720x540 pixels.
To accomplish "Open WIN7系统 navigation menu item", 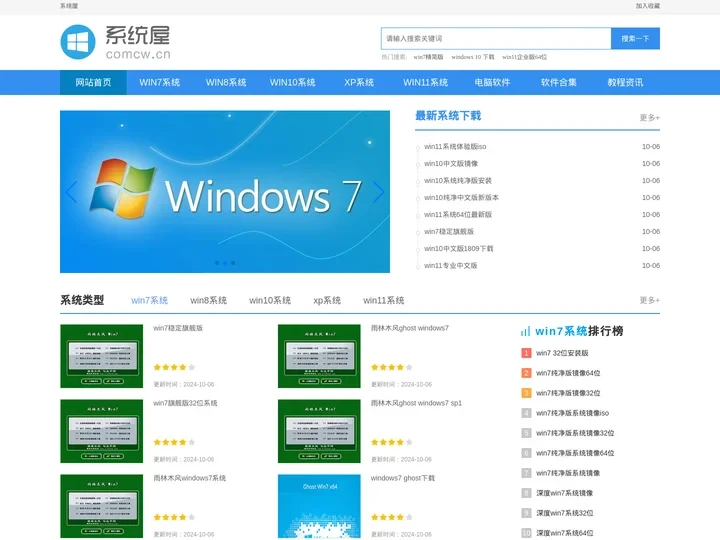I will click(x=159, y=83).
